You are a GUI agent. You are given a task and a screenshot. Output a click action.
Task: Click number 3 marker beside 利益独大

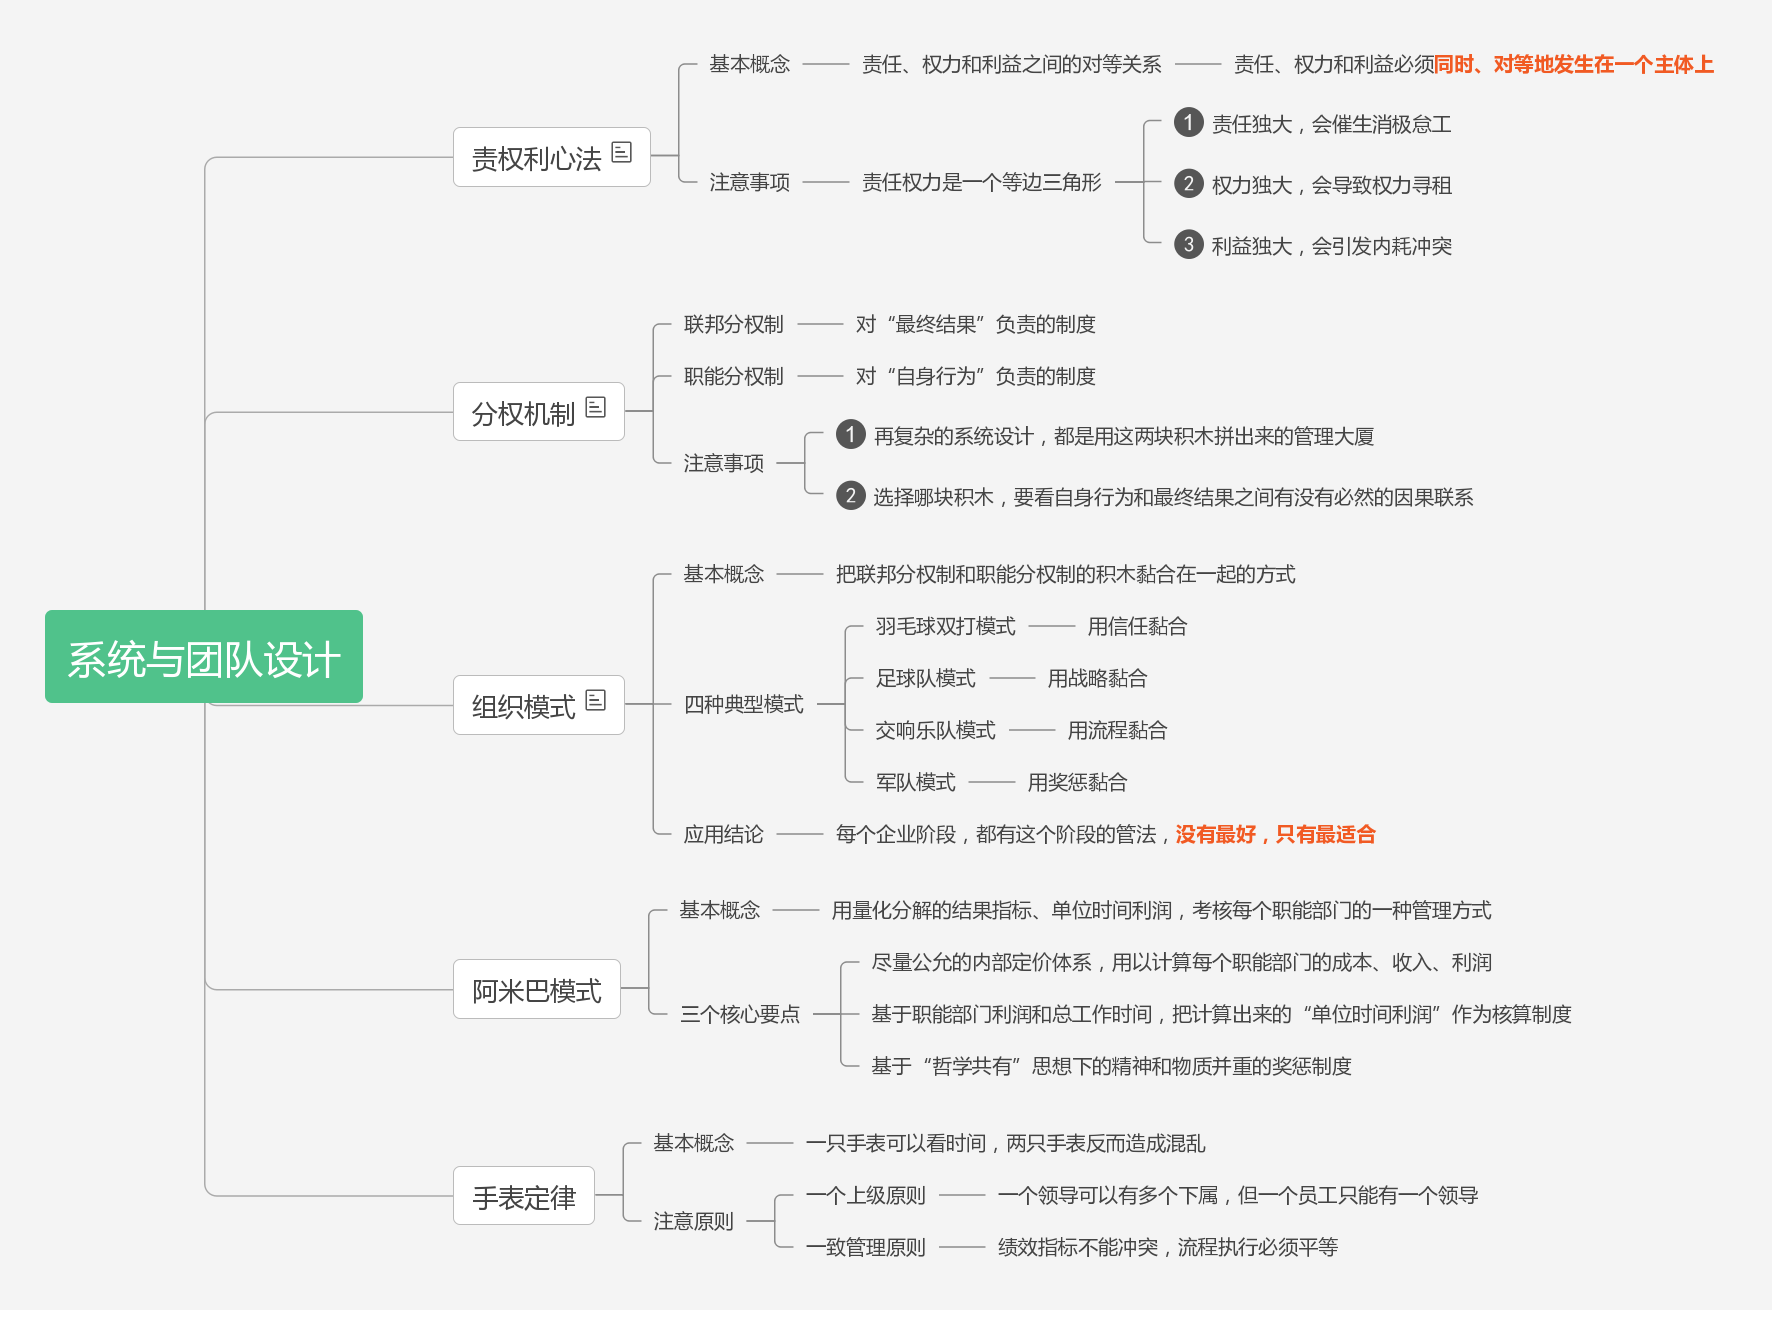1188,245
